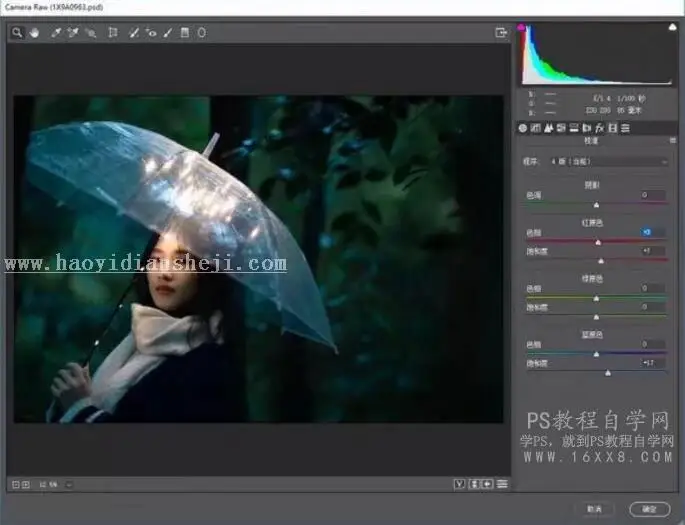Click the Blue Primary hue value field

tap(653, 344)
